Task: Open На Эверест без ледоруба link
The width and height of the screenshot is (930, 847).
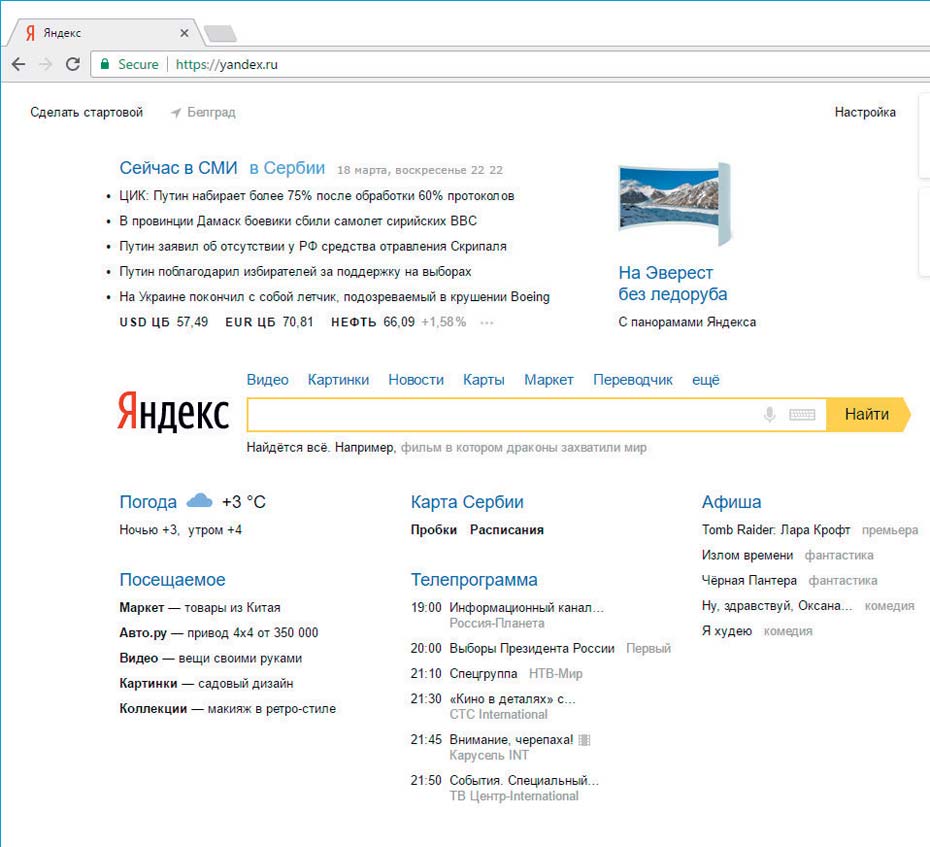Action: click(673, 284)
